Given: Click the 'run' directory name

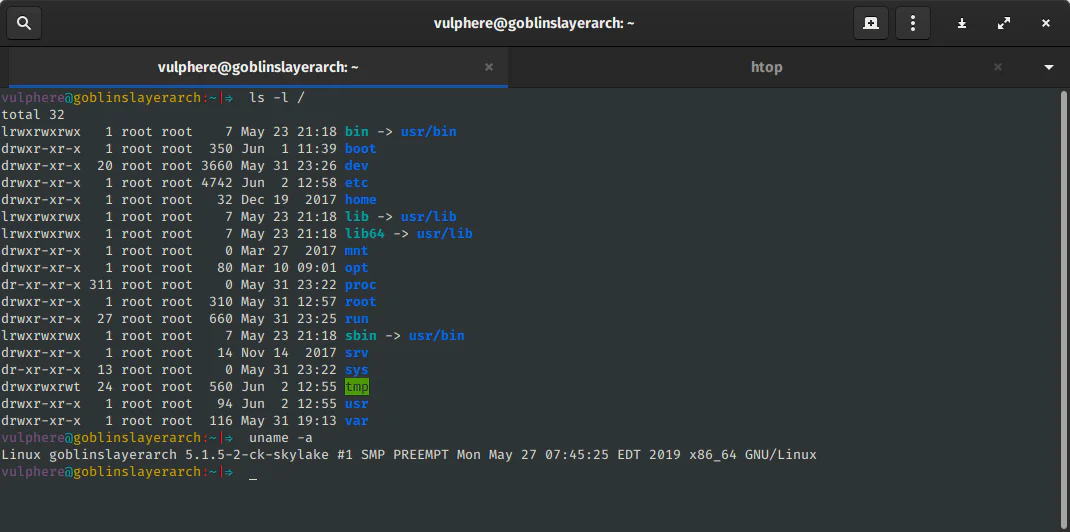Looking at the screenshot, I should coord(356,319).
